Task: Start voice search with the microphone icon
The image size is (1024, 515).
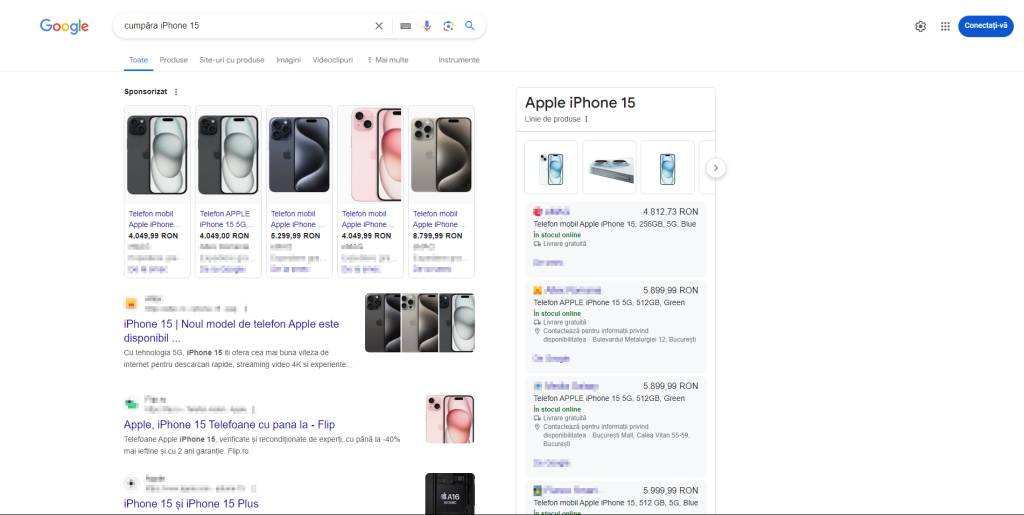Action: 427,26
